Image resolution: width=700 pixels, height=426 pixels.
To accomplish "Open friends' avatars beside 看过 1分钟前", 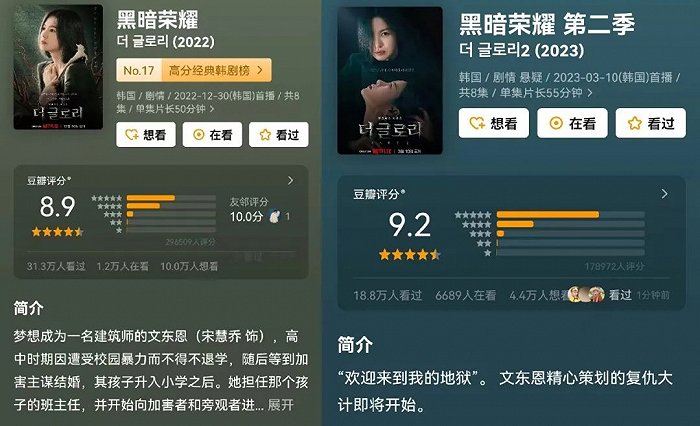I will (587, 294).
